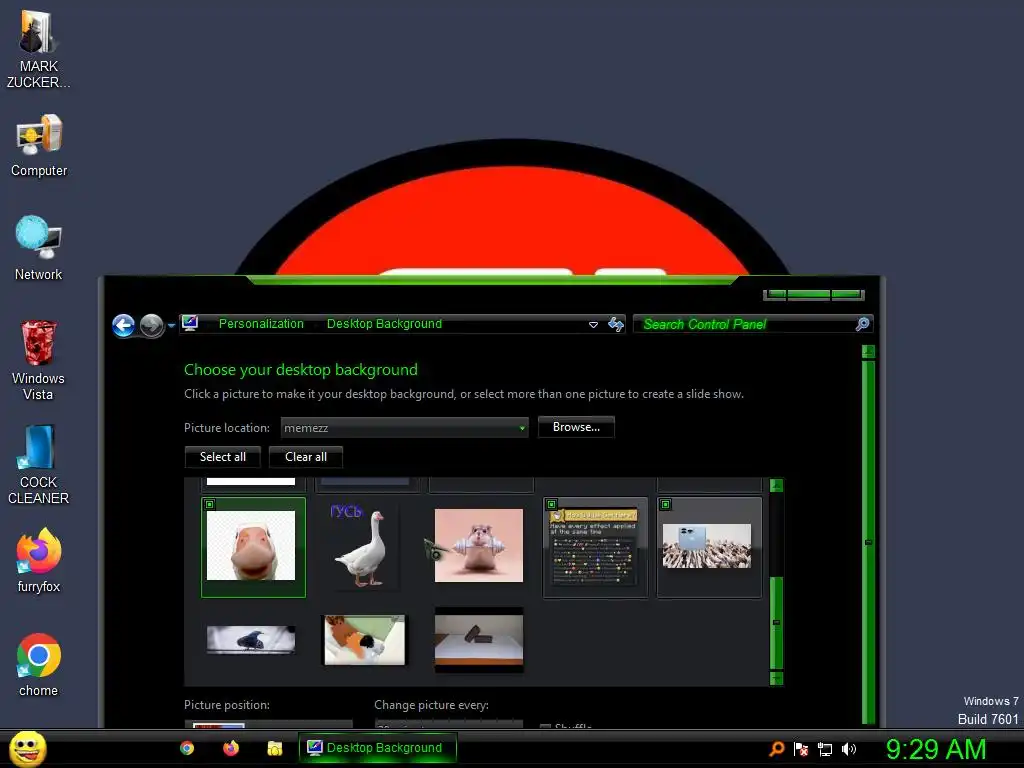Click the 'Choose your desktop background' heading
Screen dimensions: 1024x768
coord(300,370)
